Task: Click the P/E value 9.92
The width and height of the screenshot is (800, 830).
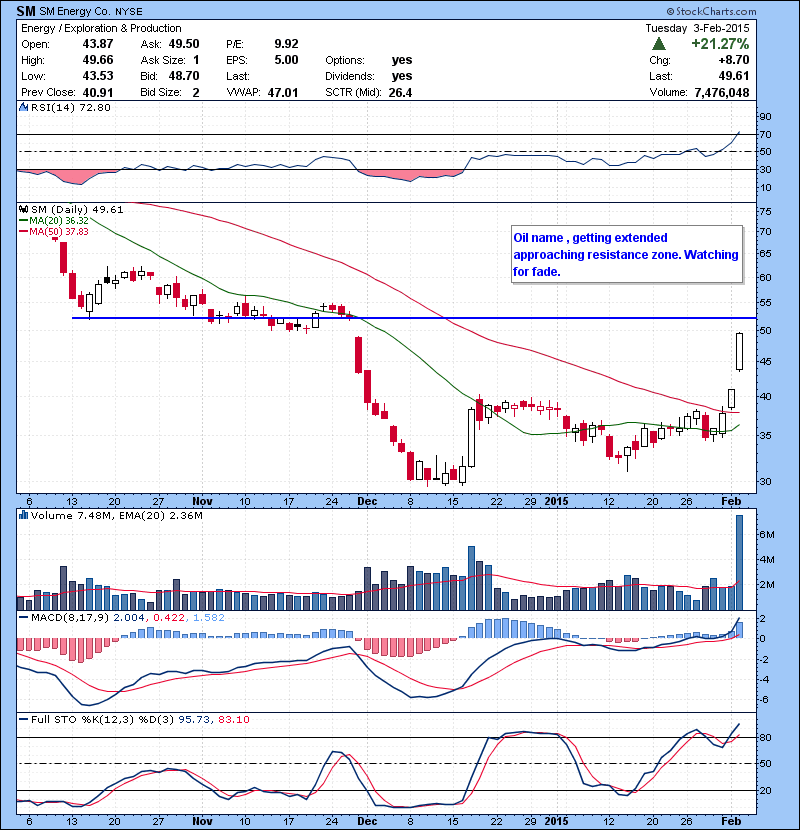Action: 286,44
